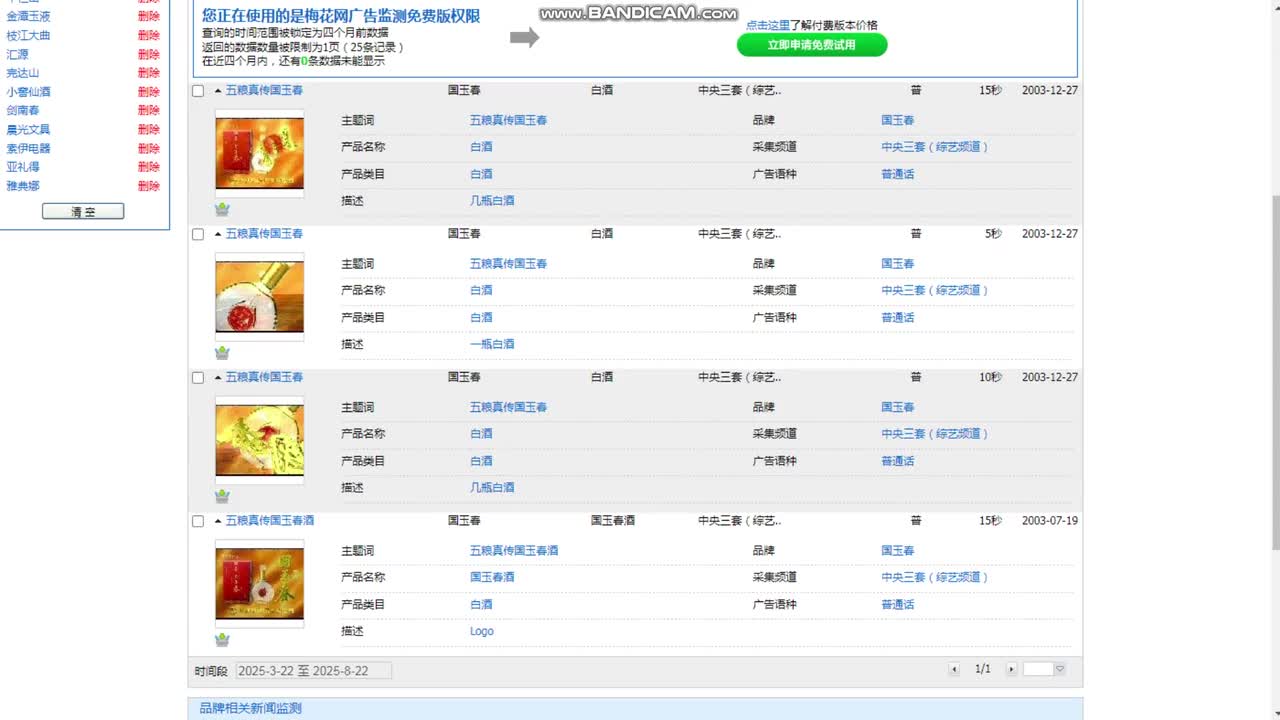
Task: Open 枝江大曲 in the sidebar list
Action: [28, 35]
